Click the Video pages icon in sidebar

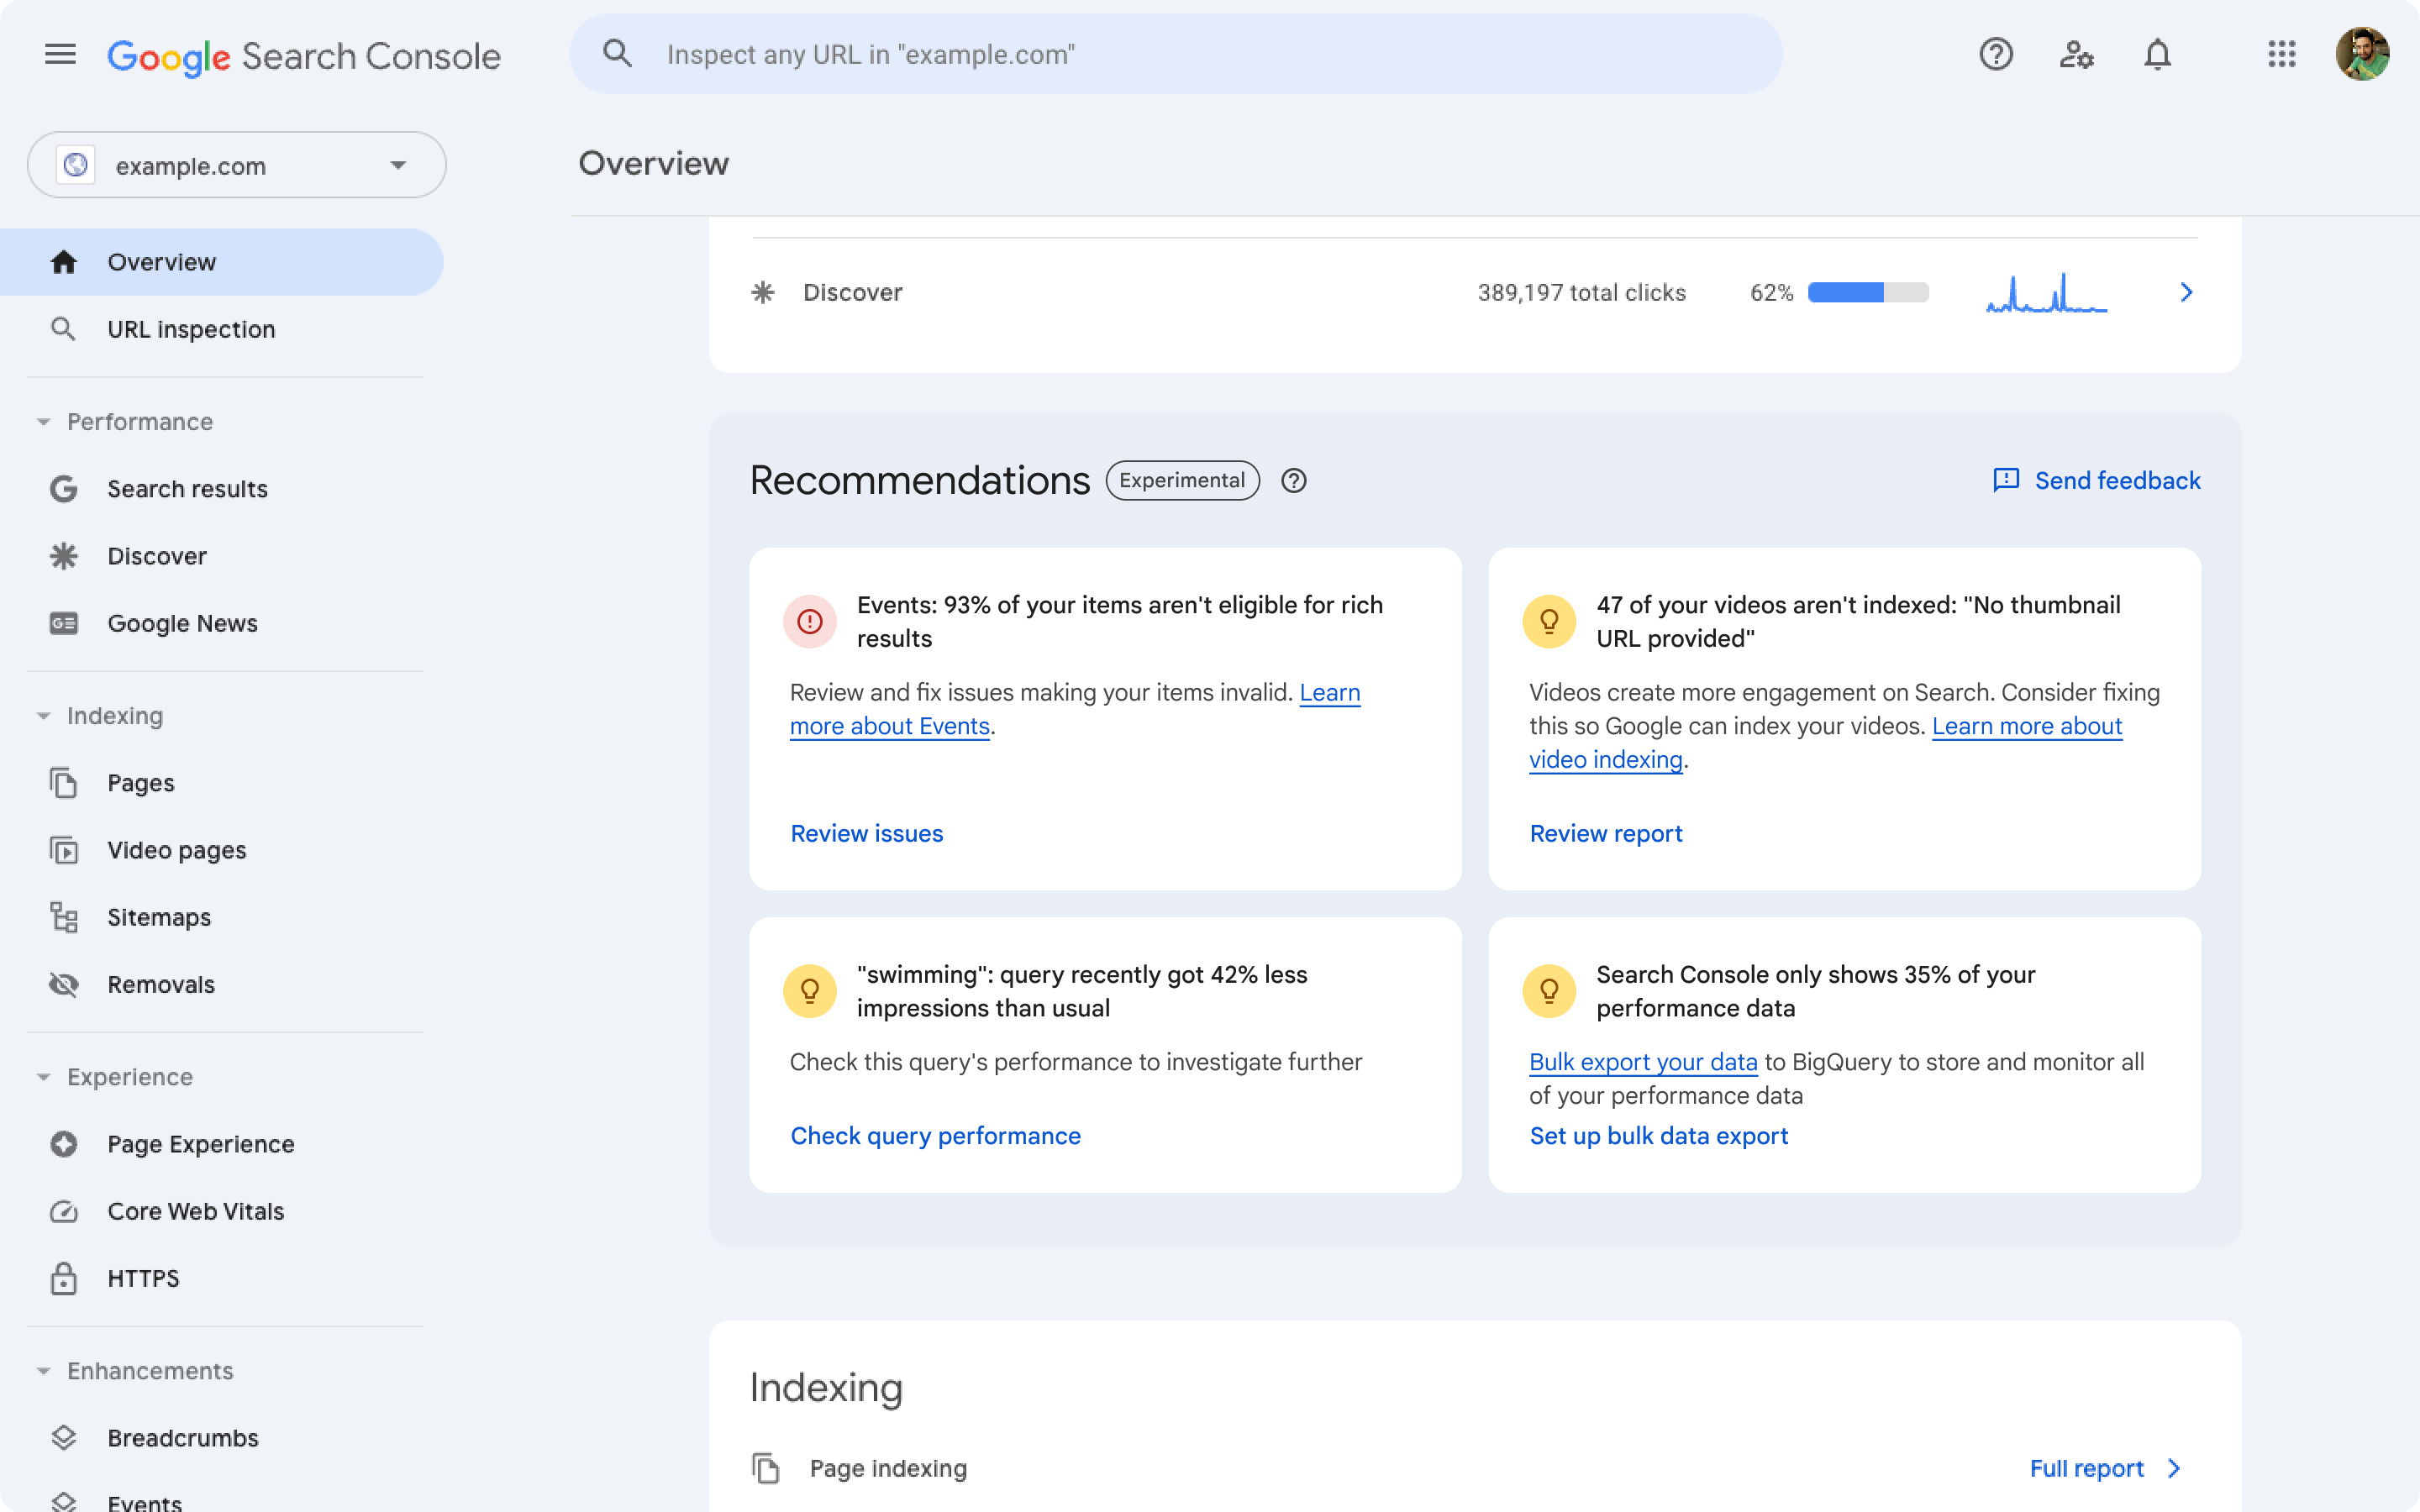click(x=61, y=848)
